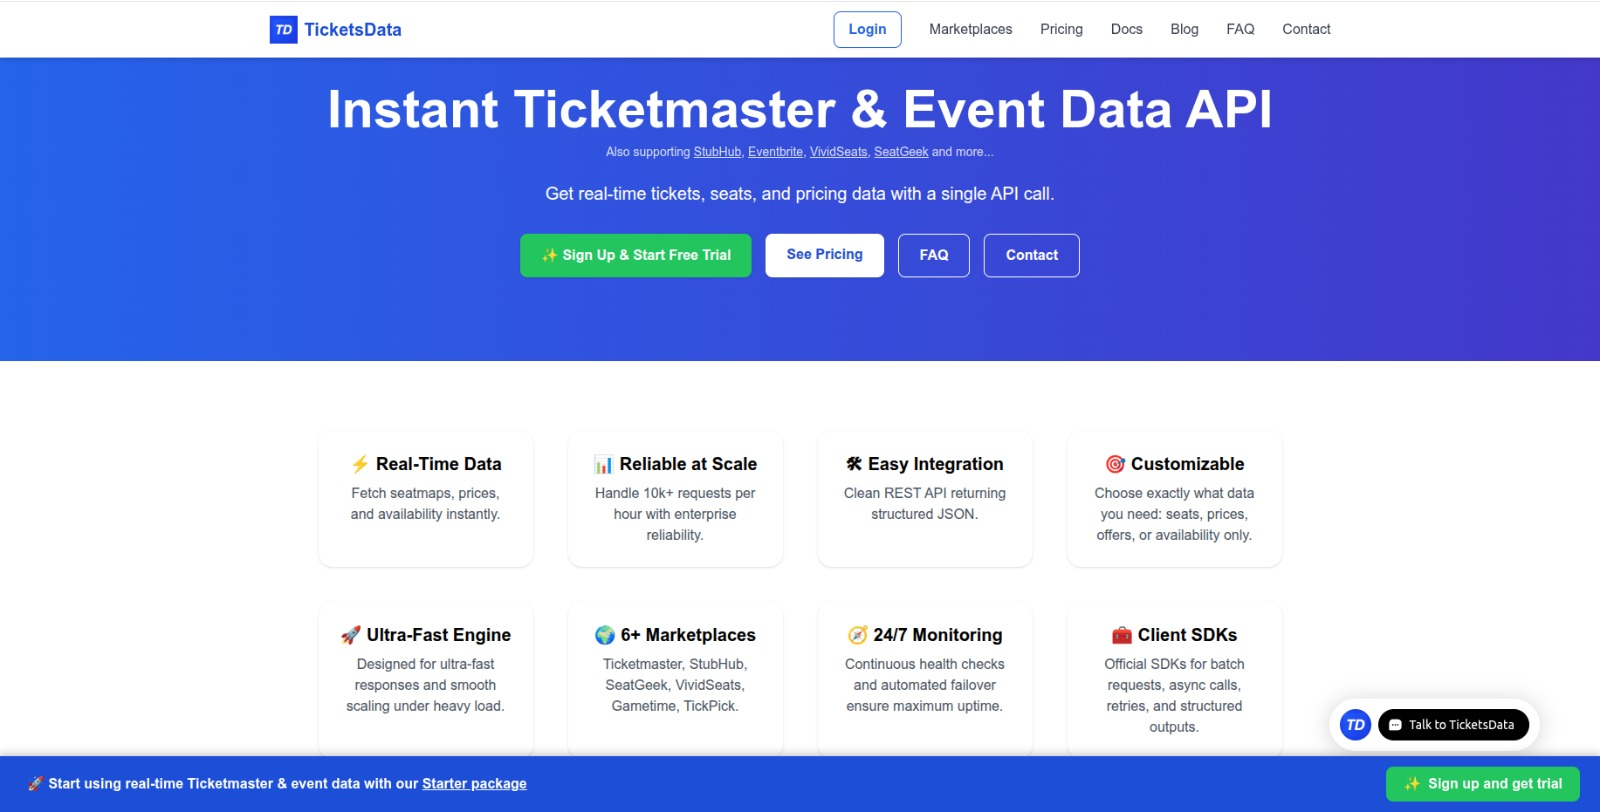The width and height of the screenshot is (1600, 812).
Task: Open the Talk to TicketsData chat widget
Action: point(1453,725)
